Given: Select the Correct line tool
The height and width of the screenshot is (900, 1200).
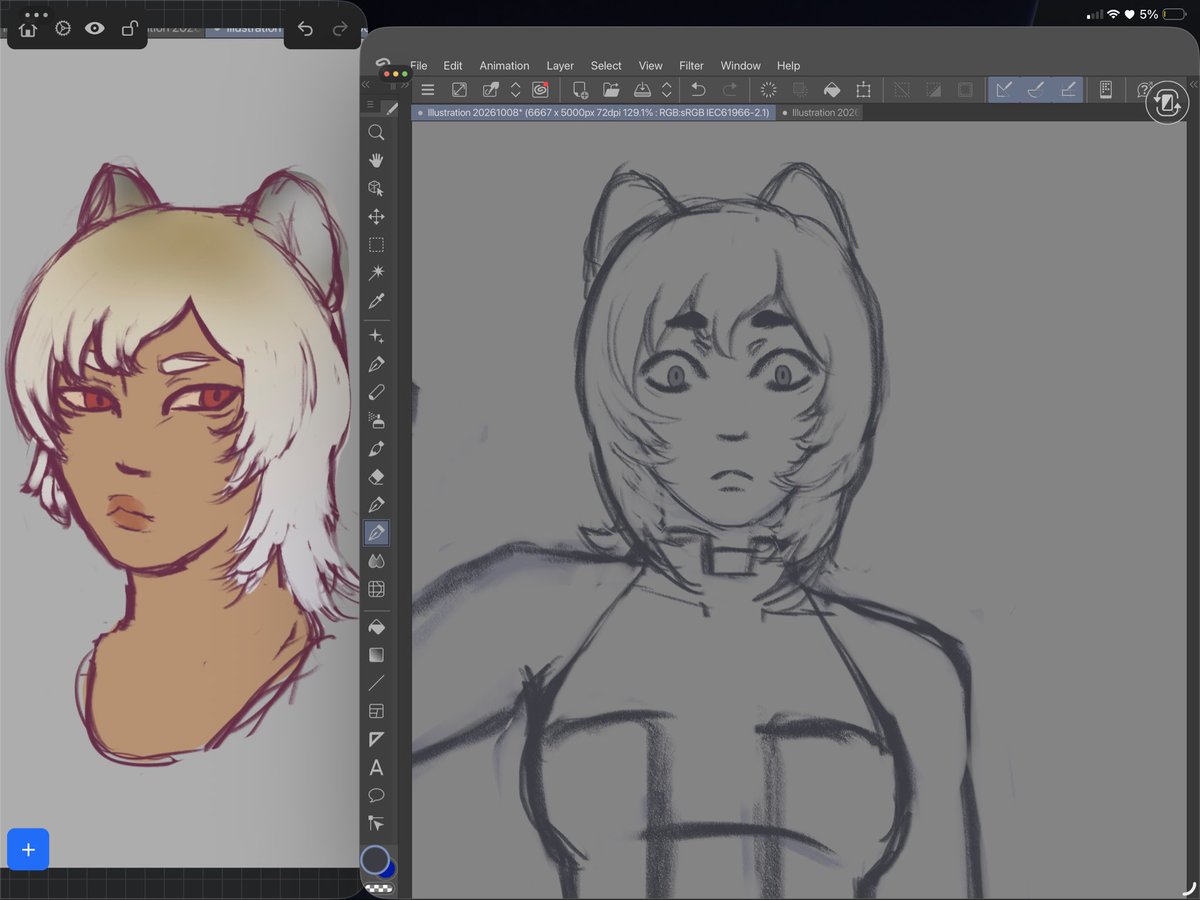Looking at the screenshot, I should (376, 824).
